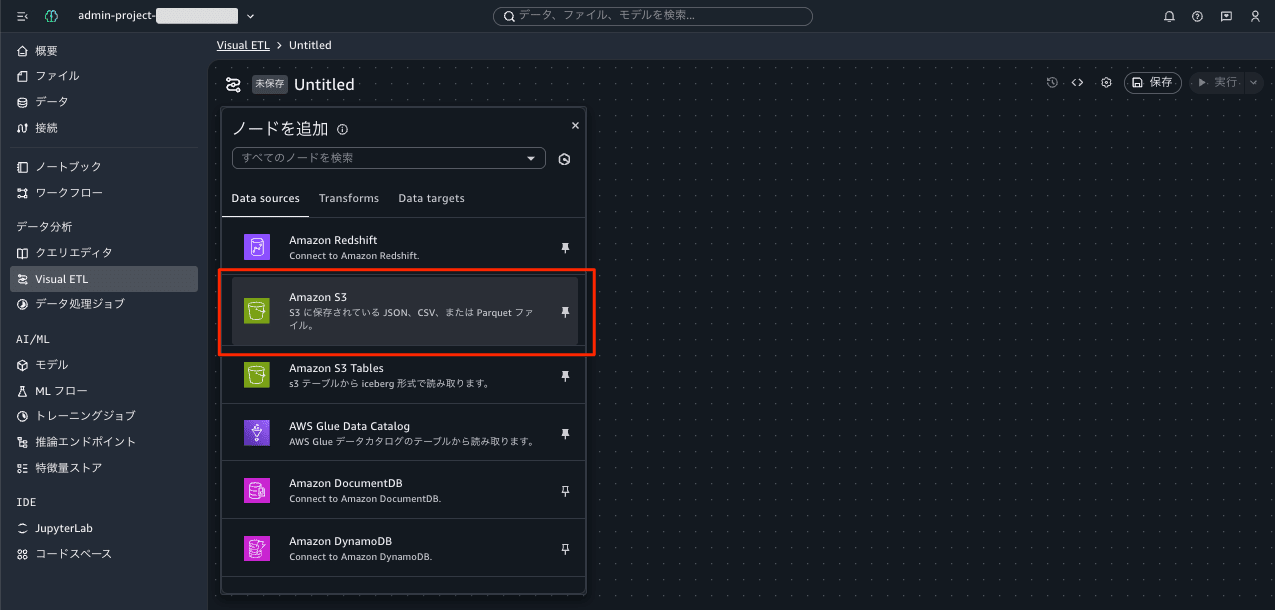
Task: Click the Amazon DynamoDB label
Action: click(x=341, y=541)
